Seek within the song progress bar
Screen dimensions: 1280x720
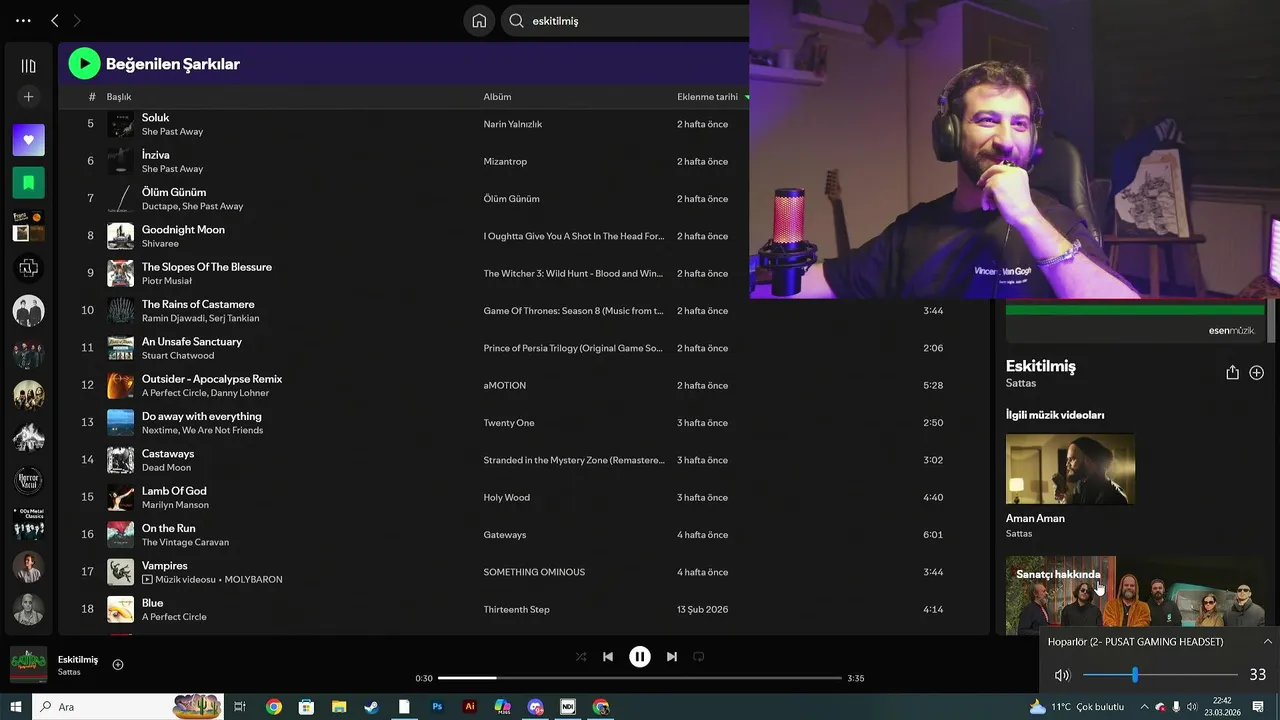click(640, 678)
